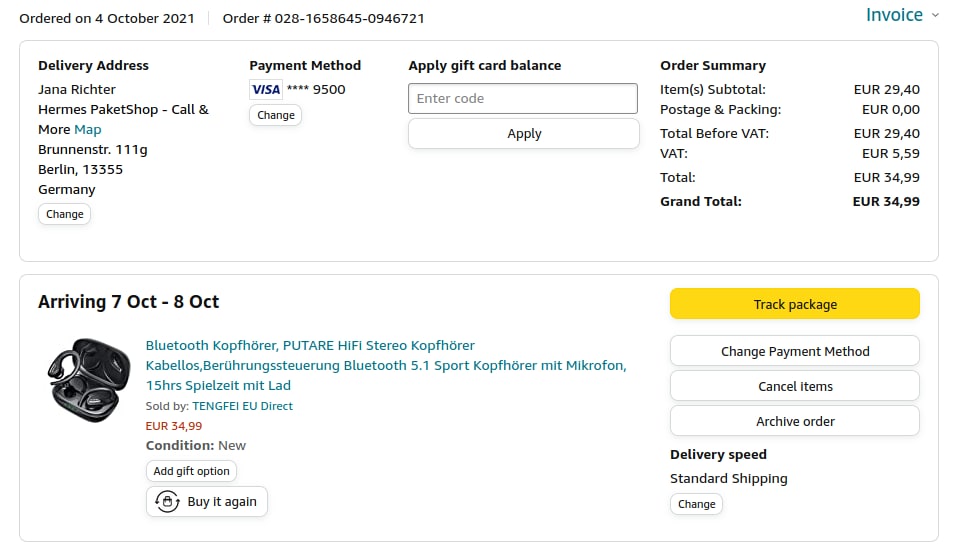958x554 pixels.
Task: Click the order number text
Action: tap(323, 18)
